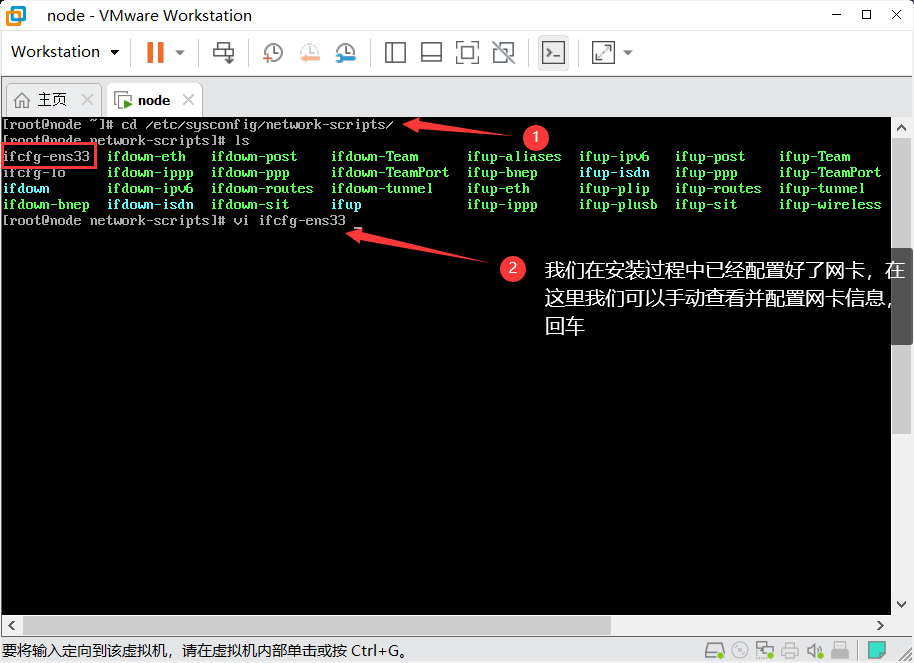Click ifup-plusb in terminal listing
Image resolution: width=914 pixels, height=663 pixels.
pyautogui.click(x=618, y=205)
